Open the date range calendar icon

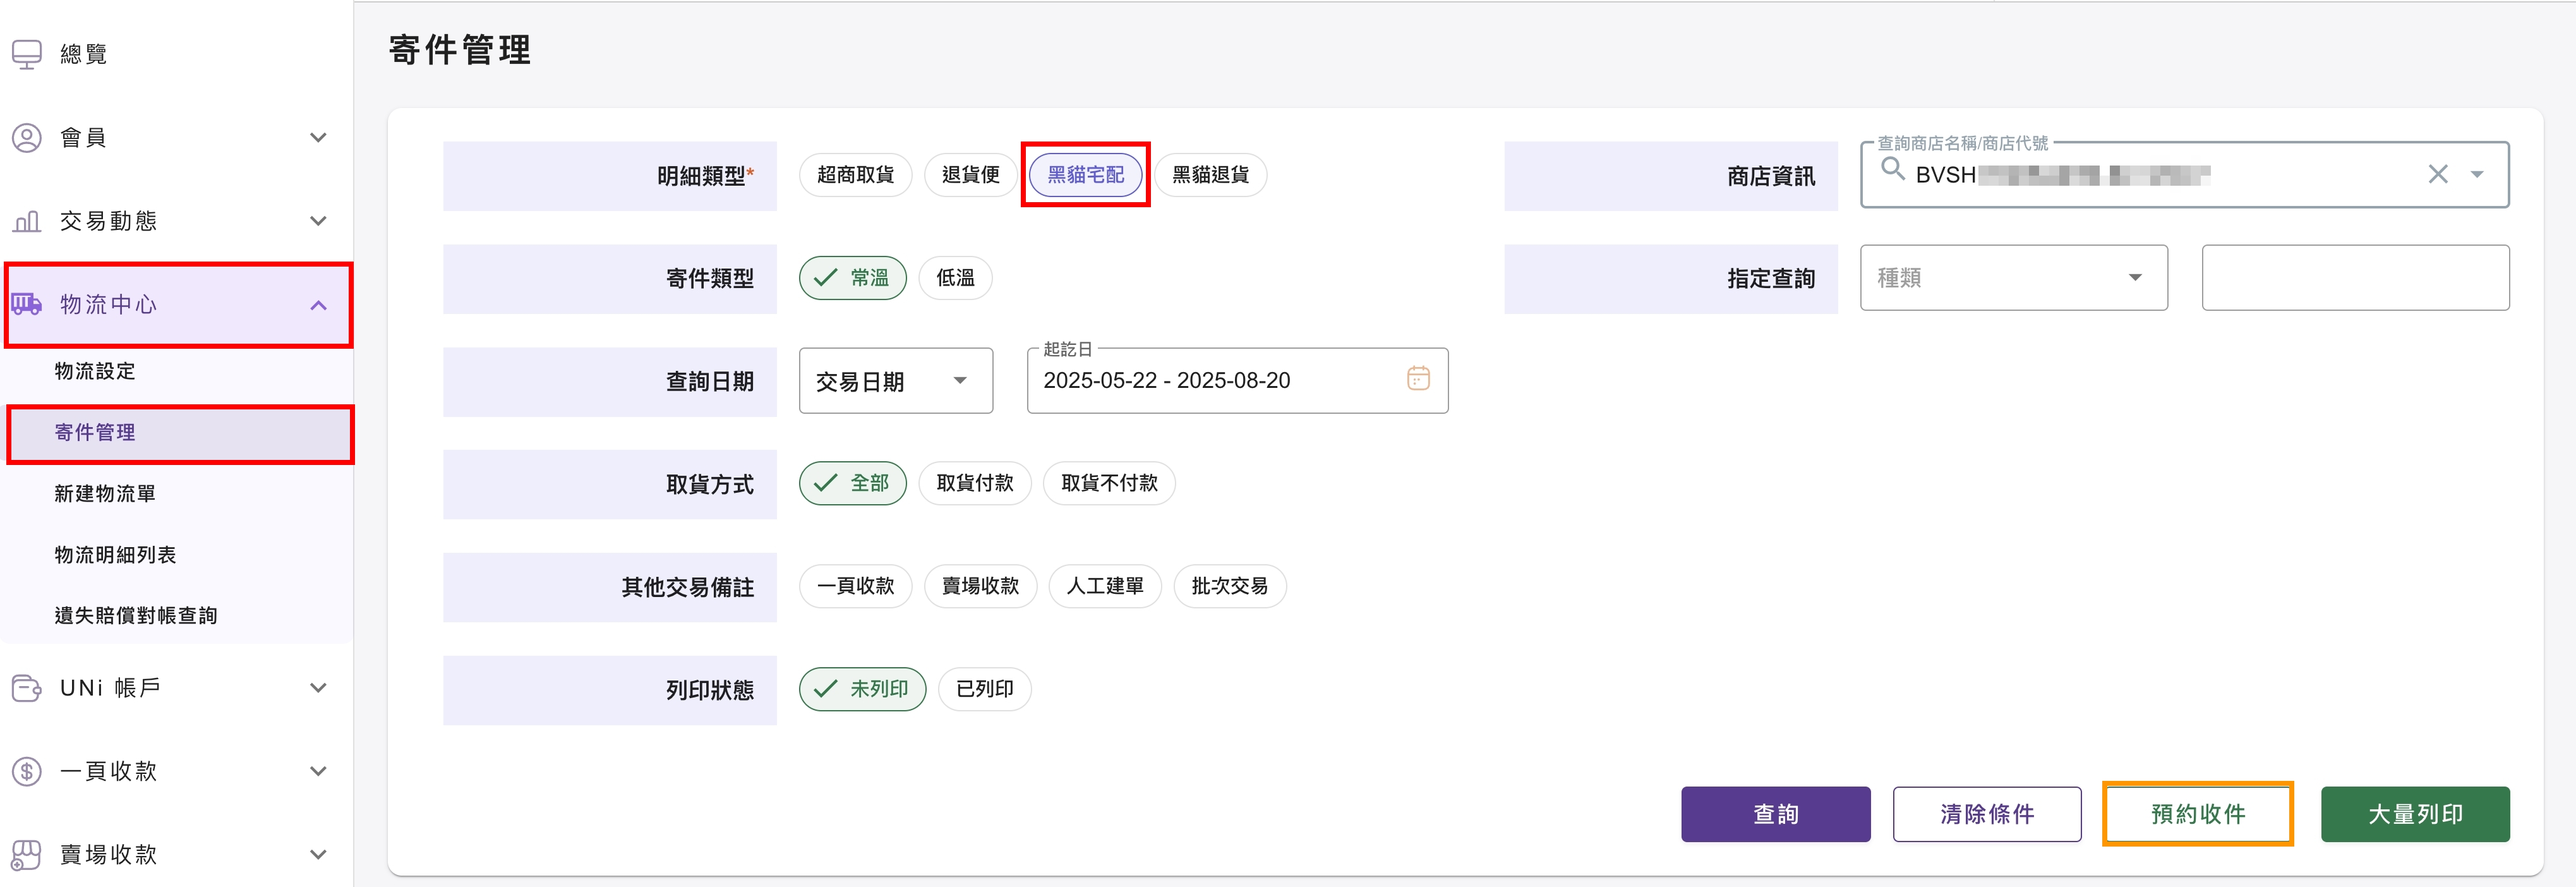pos(1418,379)
